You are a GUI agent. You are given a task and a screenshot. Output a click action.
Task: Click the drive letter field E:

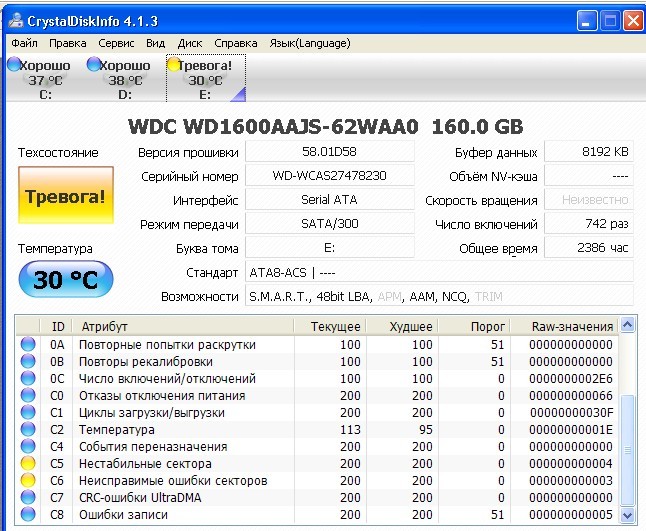click(330, 248)
